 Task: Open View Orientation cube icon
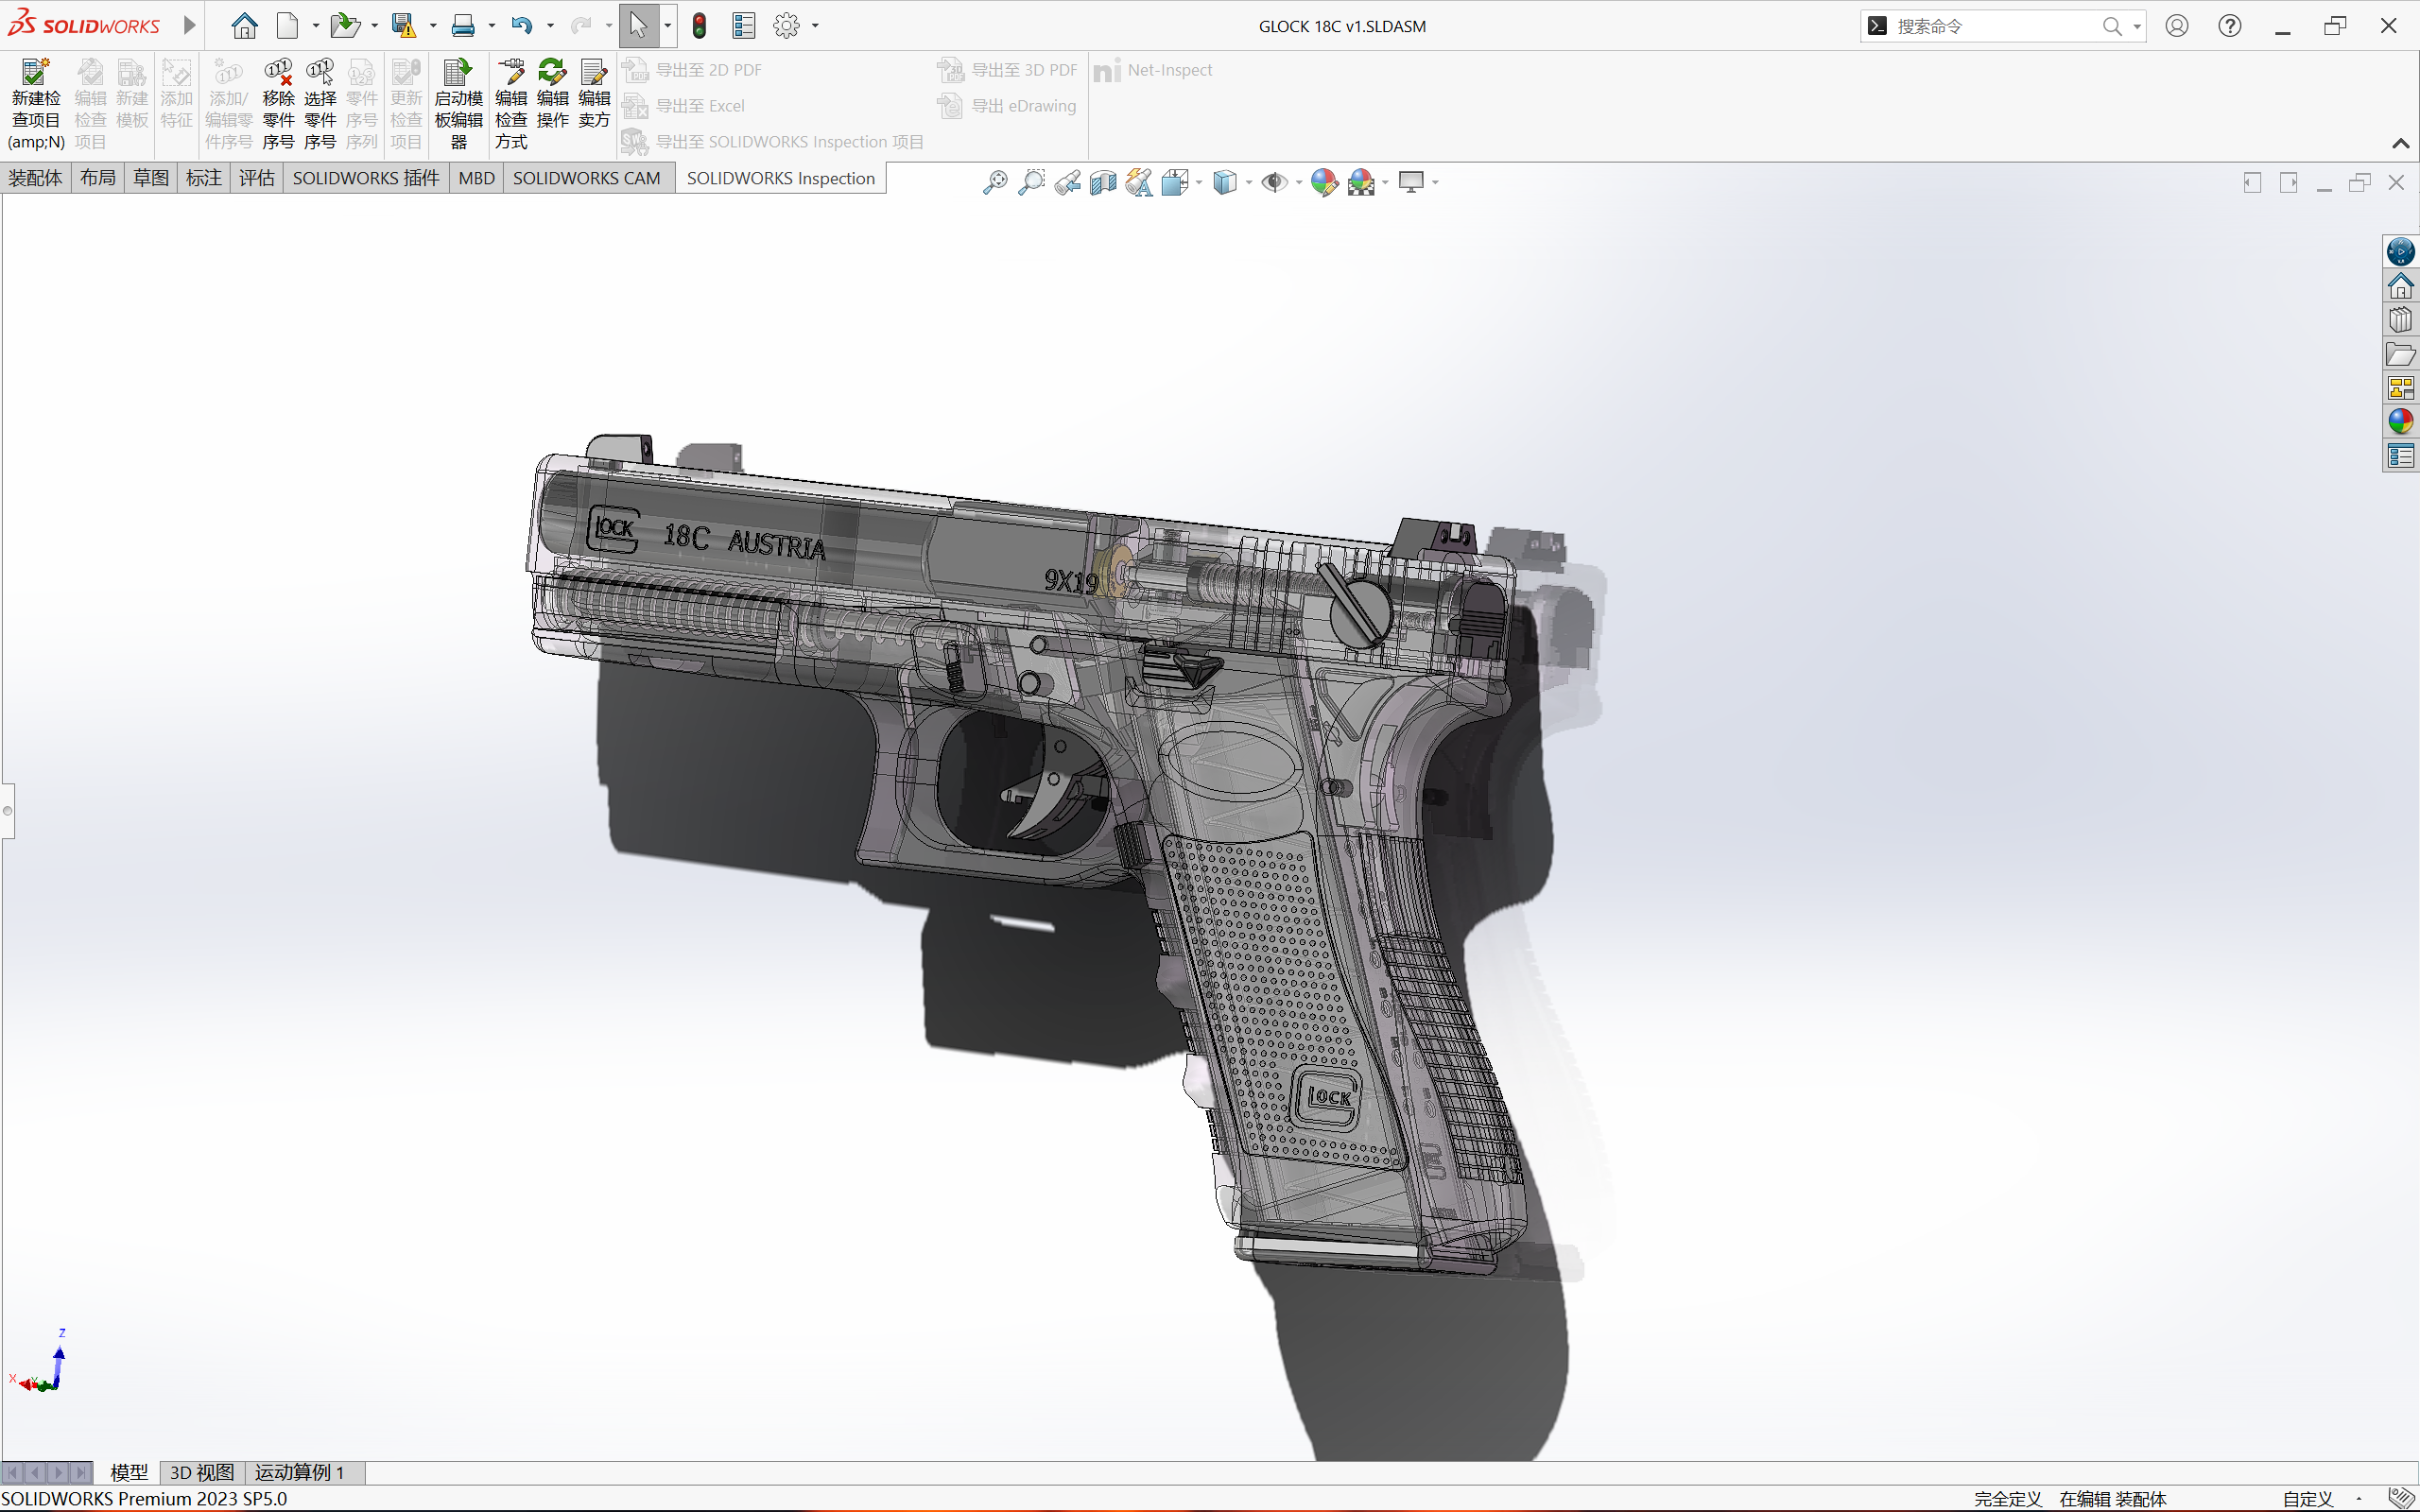point(1175,182)
